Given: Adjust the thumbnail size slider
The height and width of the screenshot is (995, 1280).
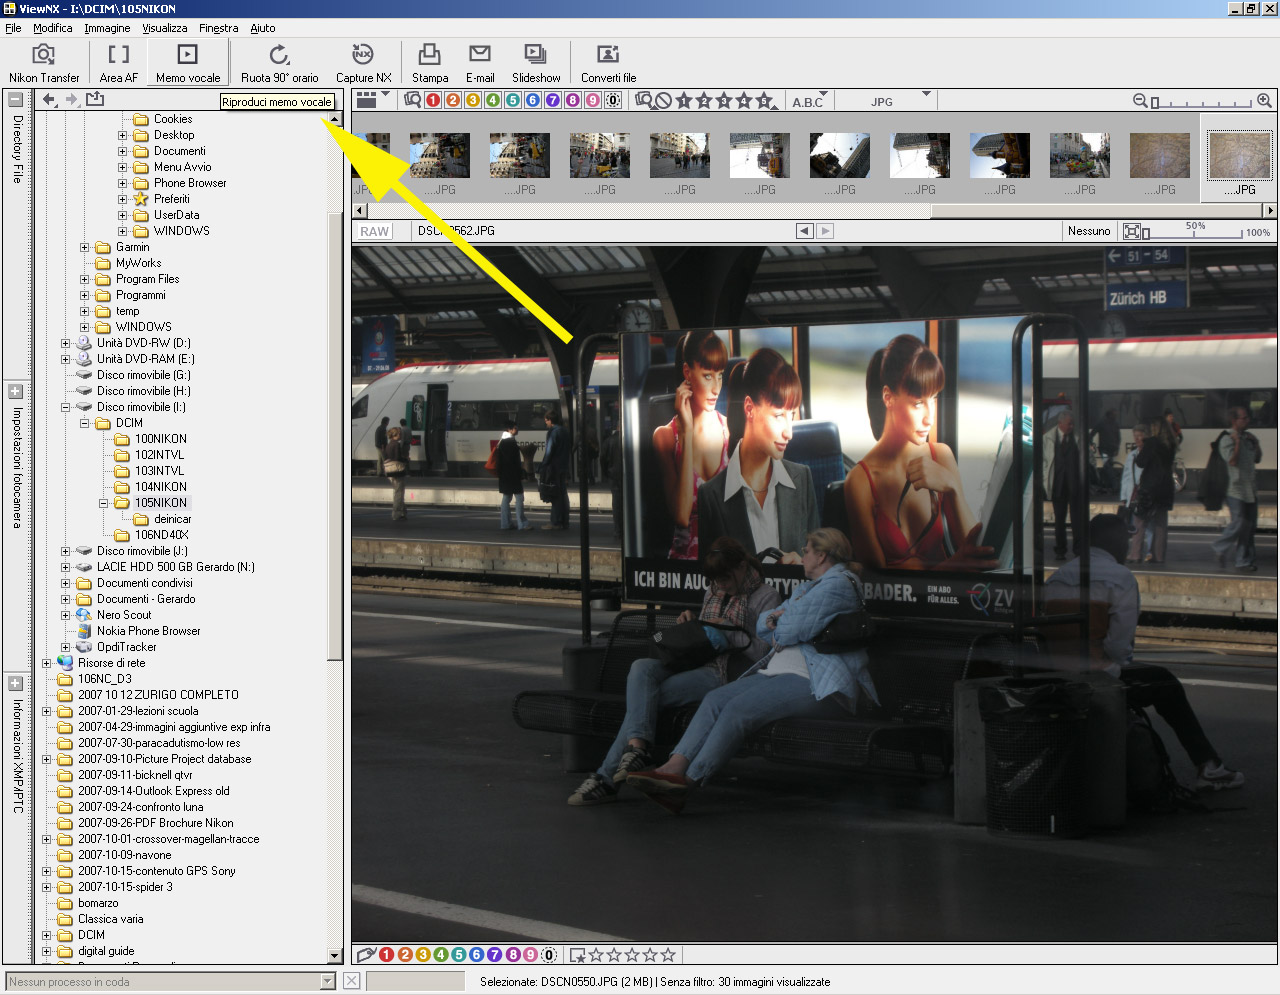Looking at the screenshot, I should click(x=1202, y=102).
